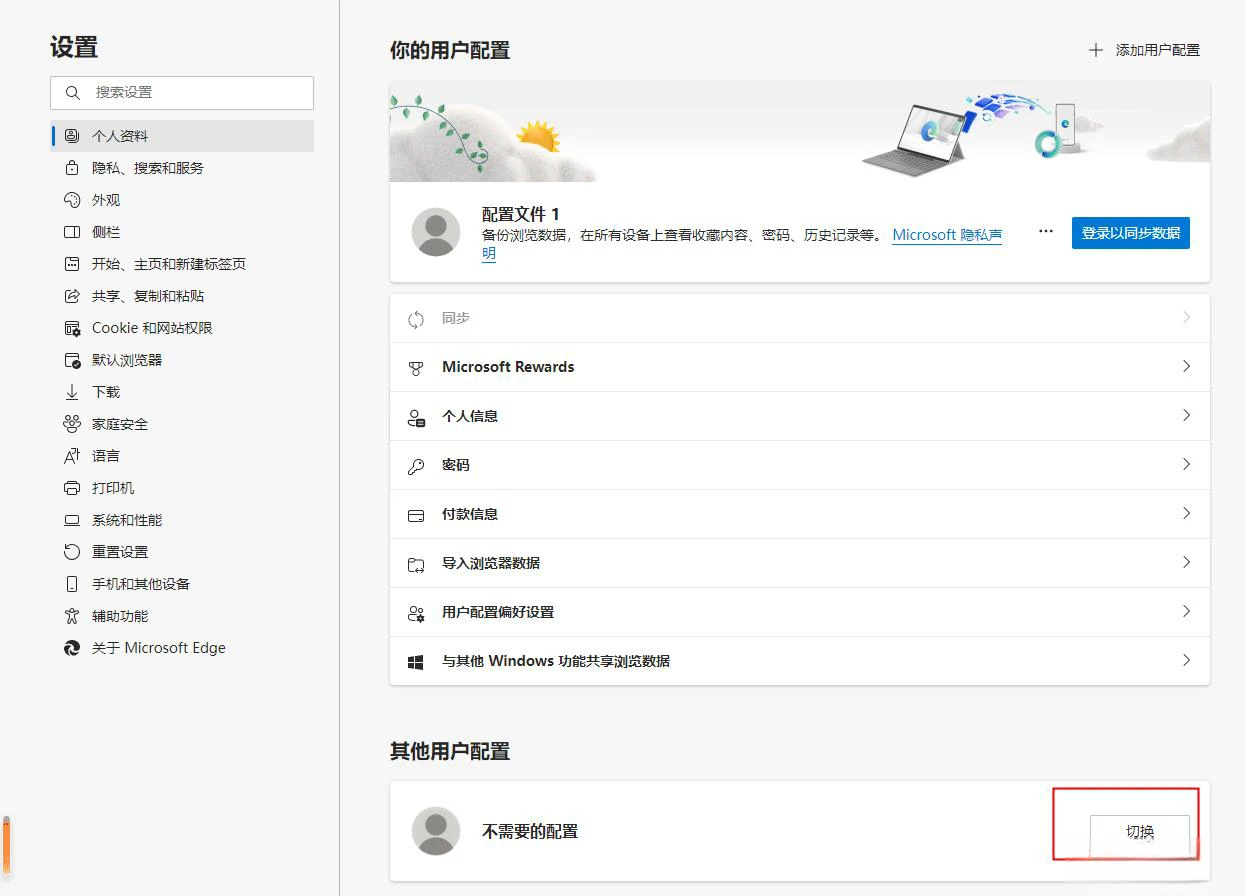Viewport: 1245px width, 896px height.
Task: Click the trophy icon for Microsoft Rewards
Action: click(x=416, y=368)
